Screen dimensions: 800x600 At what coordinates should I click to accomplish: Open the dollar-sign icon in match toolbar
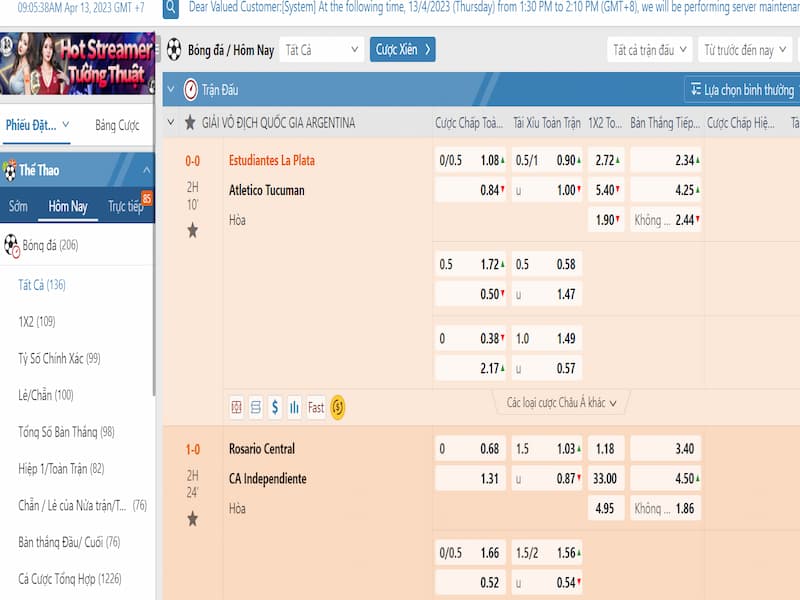click(275, 407)
